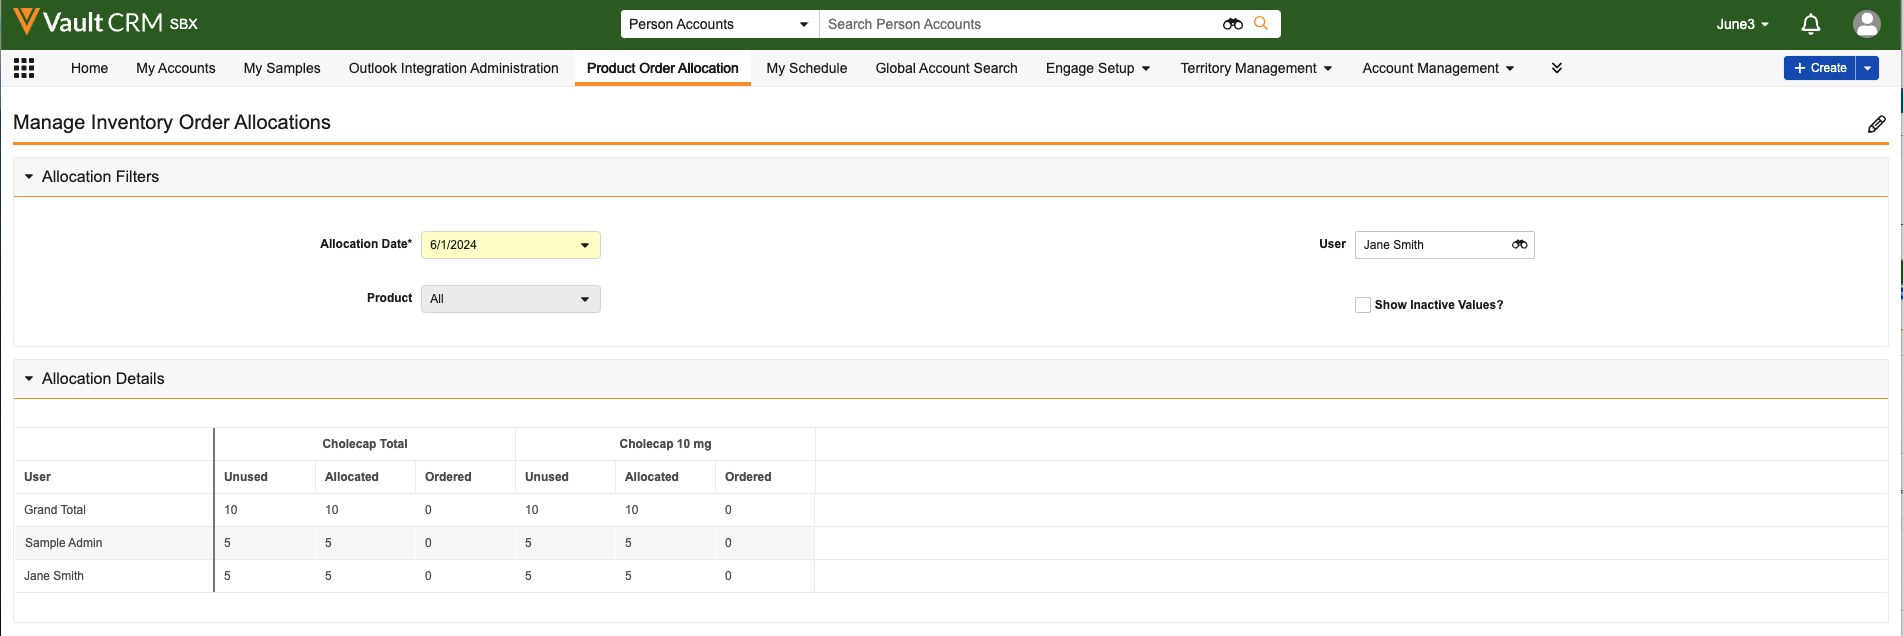This screenshot has width=1903, height=636.
Task: Open the Person Accounts search scope dropdown
Action: click(x=719, y=24)
